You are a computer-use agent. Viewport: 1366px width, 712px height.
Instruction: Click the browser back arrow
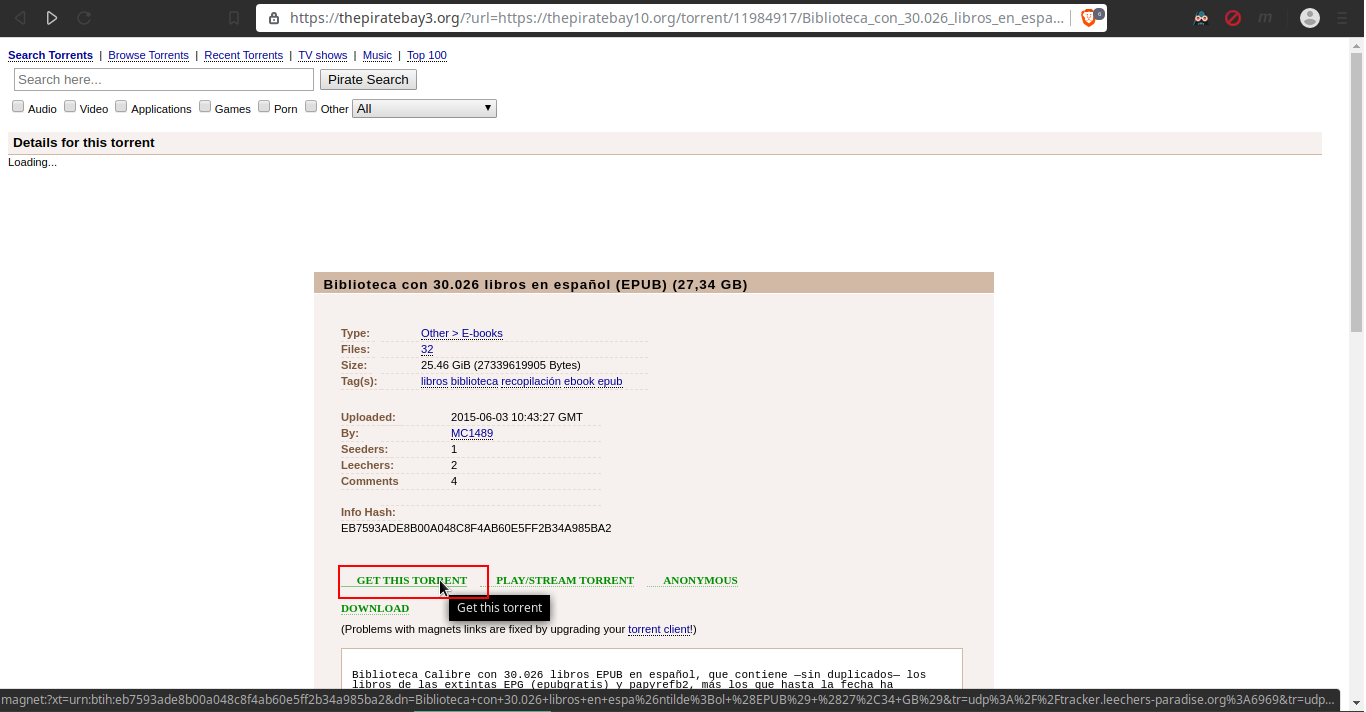point(20,18)
